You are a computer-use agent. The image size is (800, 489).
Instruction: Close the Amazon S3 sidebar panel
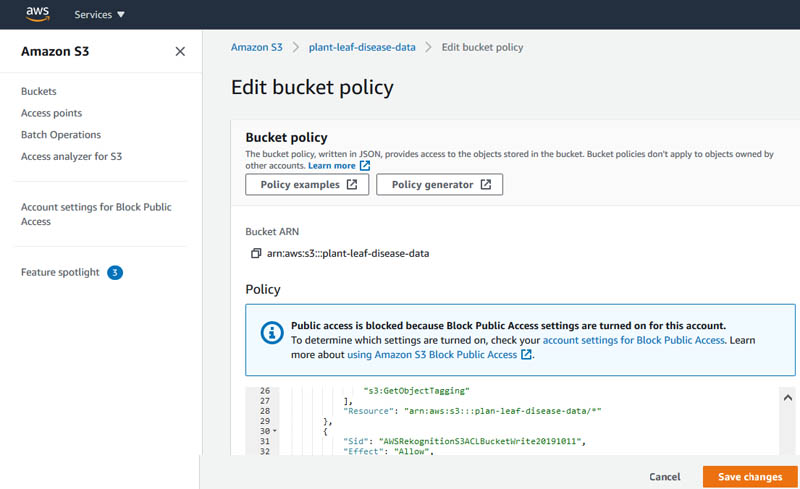180,52
